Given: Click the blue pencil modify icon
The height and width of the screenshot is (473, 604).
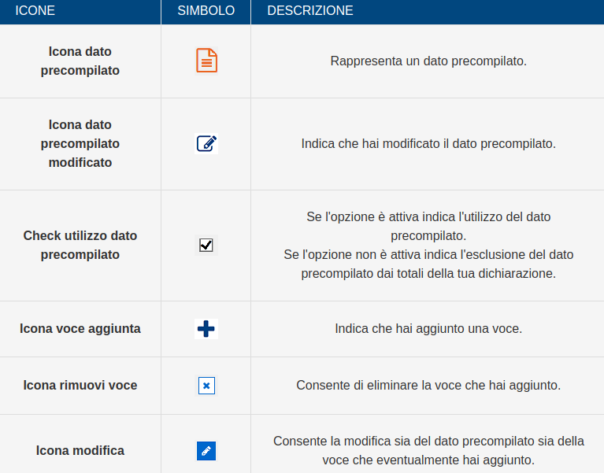Looking at the screenshot, I should (206, 450).
